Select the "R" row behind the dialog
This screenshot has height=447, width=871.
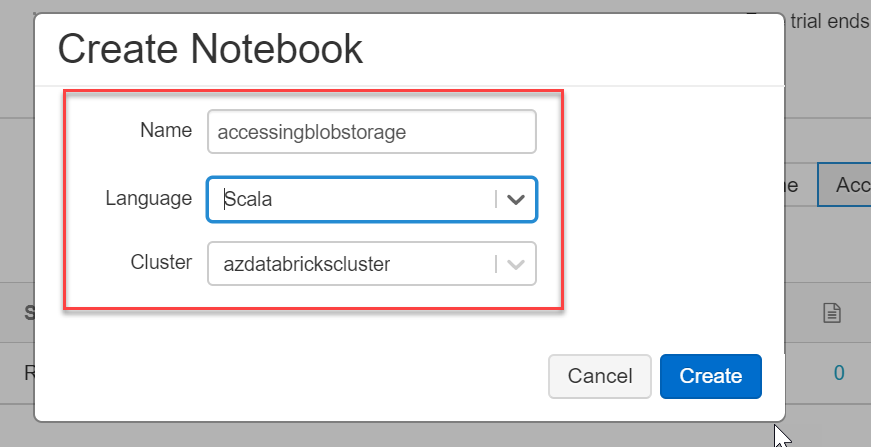point(29,373)
